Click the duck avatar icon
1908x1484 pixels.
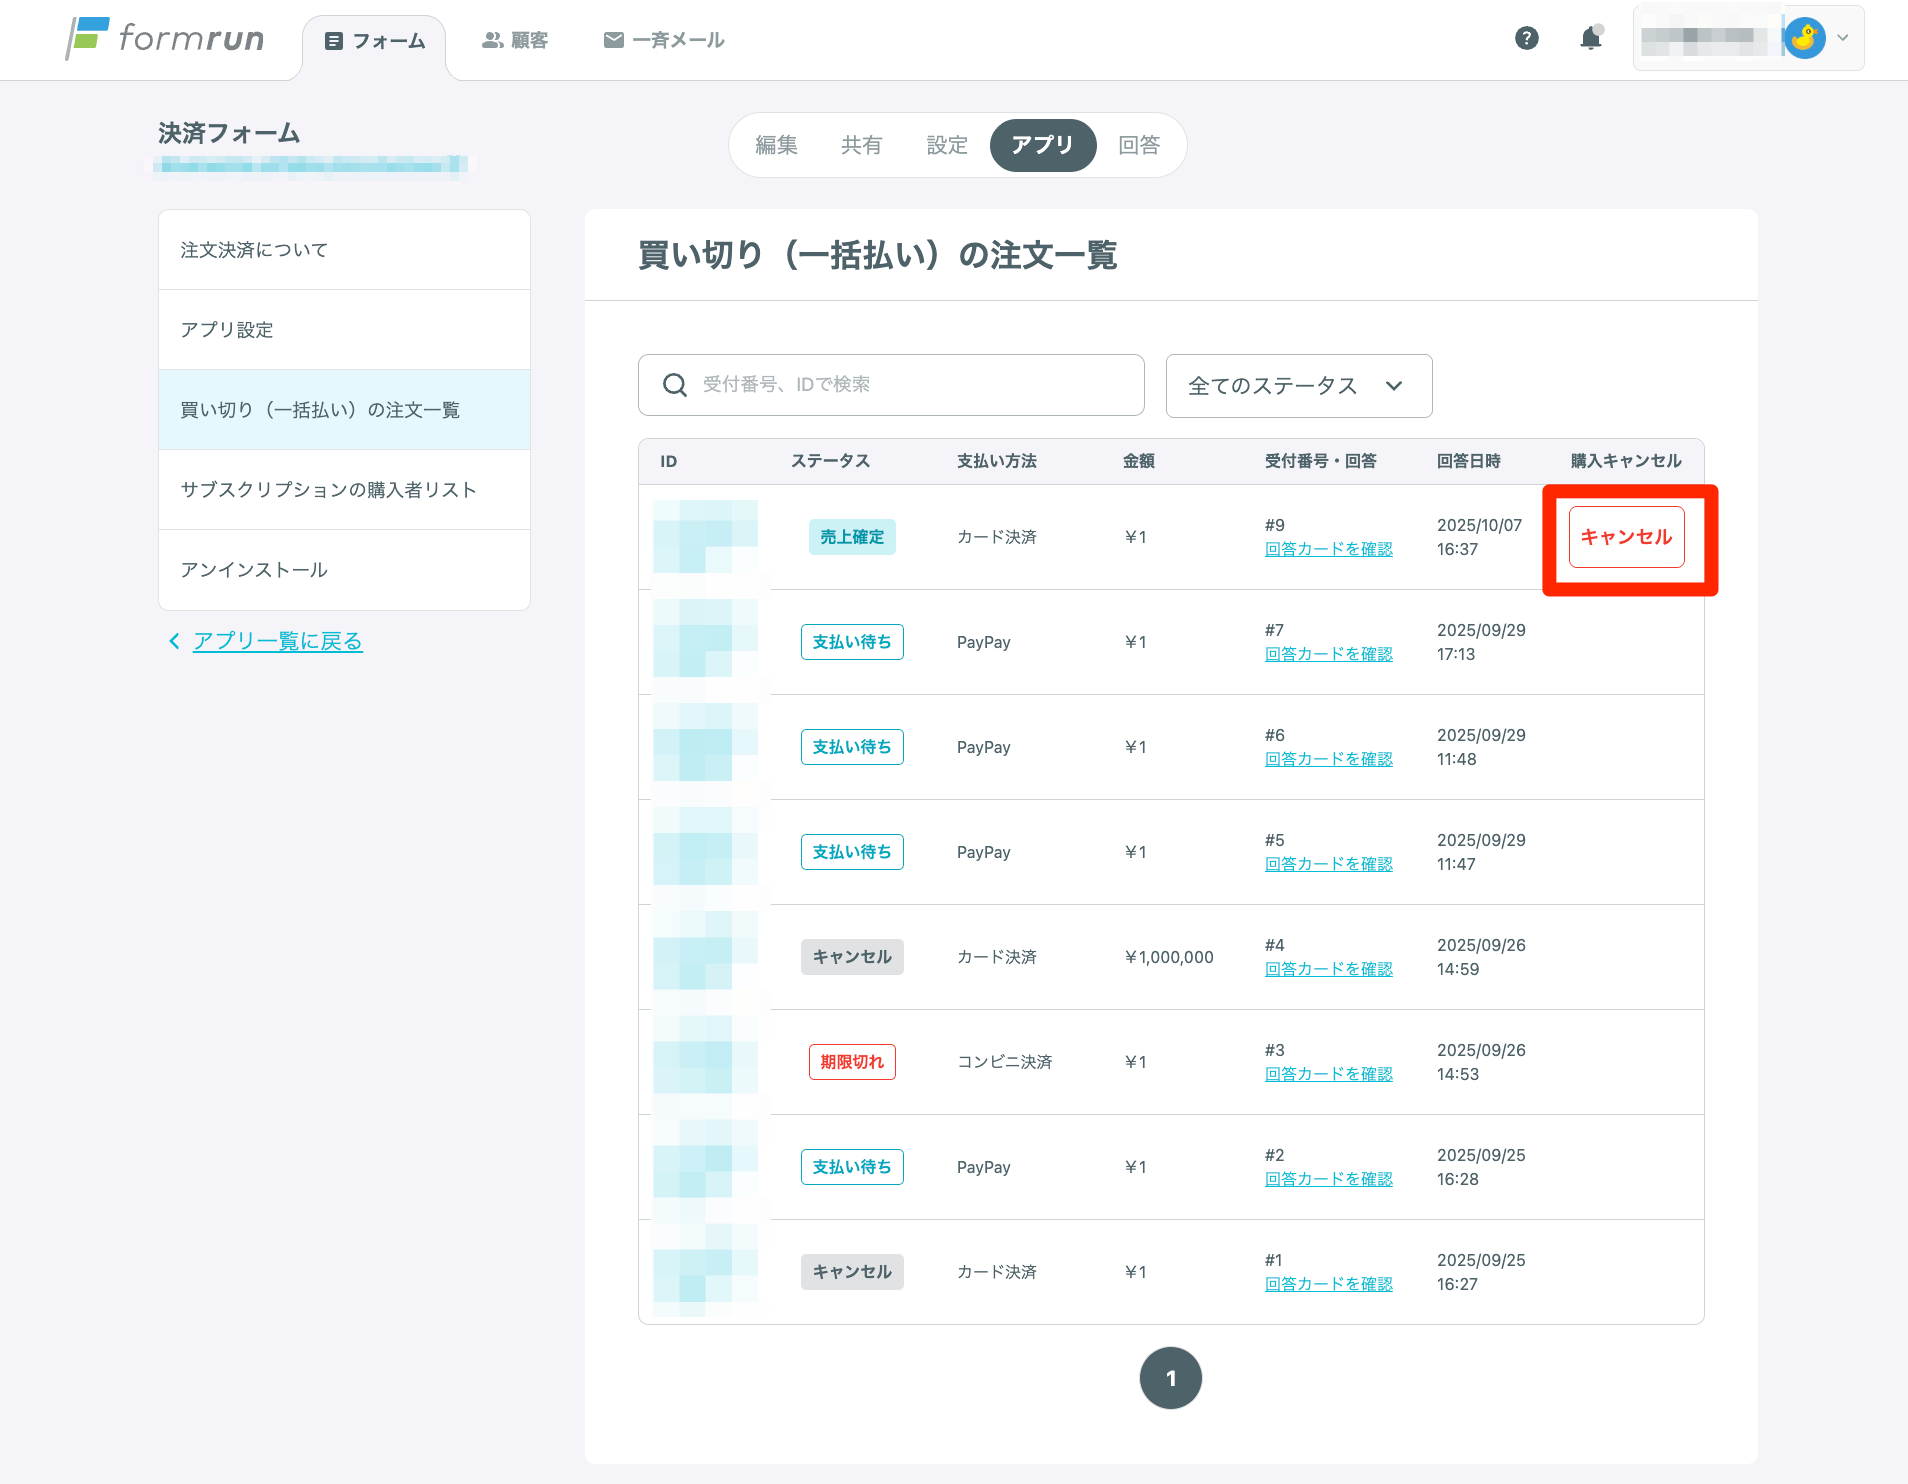[1804, 39]
